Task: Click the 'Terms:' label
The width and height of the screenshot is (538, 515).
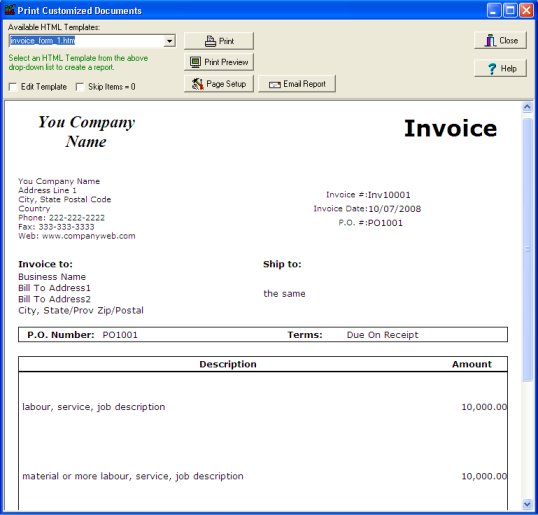Action: tap(305, 335)
